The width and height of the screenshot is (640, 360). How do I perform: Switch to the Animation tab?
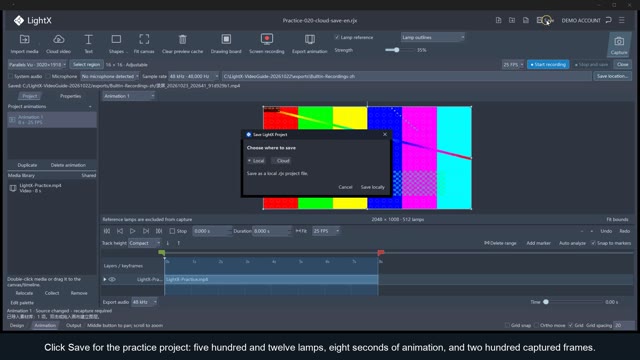point(44,325)
